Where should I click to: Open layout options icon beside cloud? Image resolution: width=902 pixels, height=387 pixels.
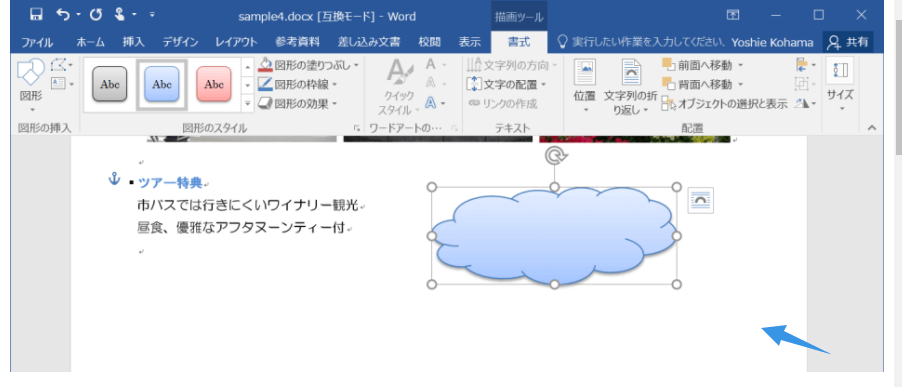pos(701,200)
